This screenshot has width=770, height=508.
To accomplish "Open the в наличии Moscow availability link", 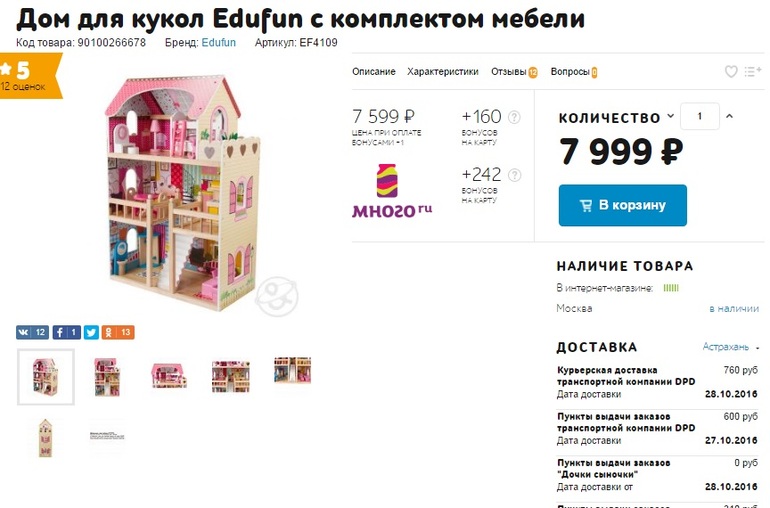I will coord(734,309).
